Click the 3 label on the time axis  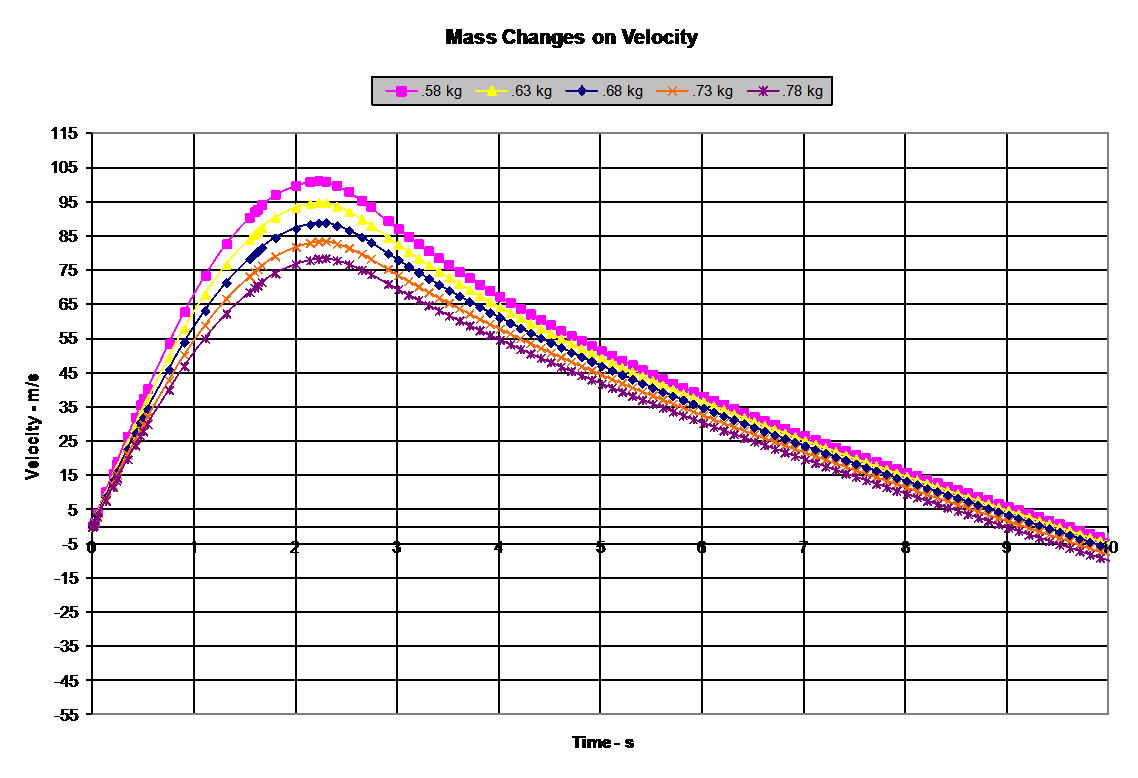396,547
